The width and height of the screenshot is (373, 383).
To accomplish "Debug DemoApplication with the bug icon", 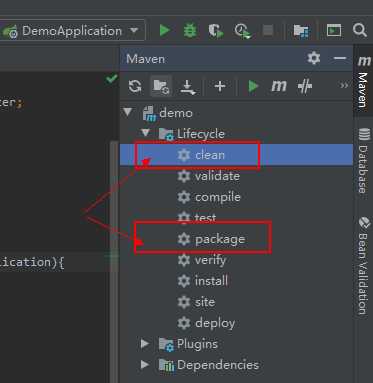I will pos(190,30).
